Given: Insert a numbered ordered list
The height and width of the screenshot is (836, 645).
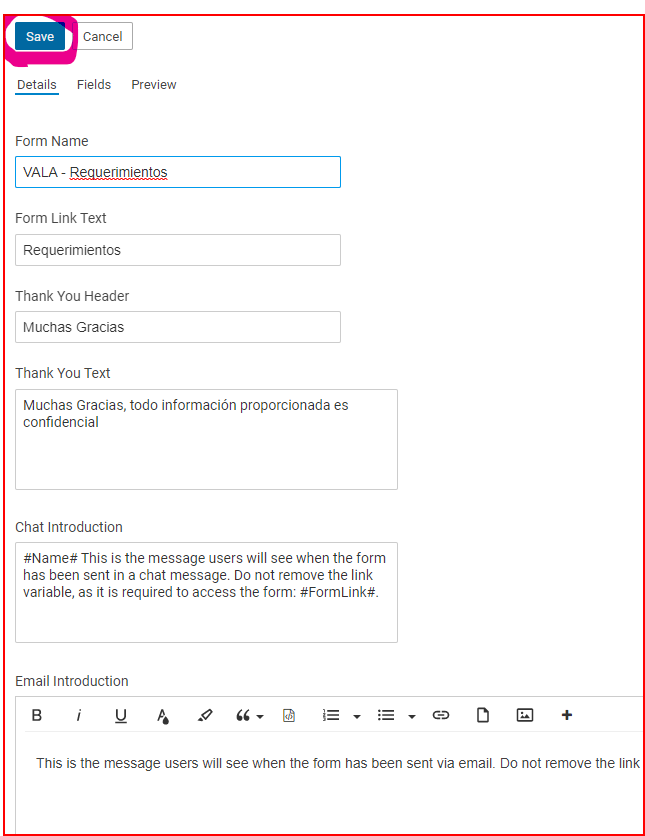Looking at the screenshot, I should (x=330, y=715).
